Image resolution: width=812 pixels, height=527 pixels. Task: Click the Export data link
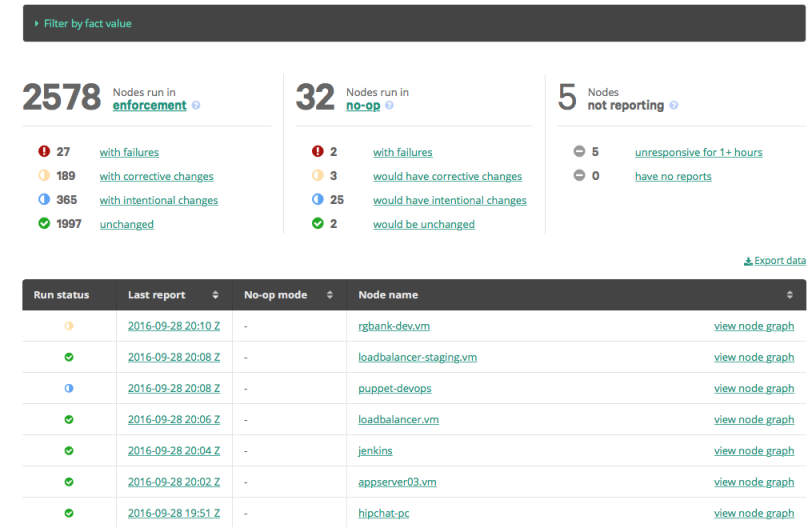tap(780, 260)
